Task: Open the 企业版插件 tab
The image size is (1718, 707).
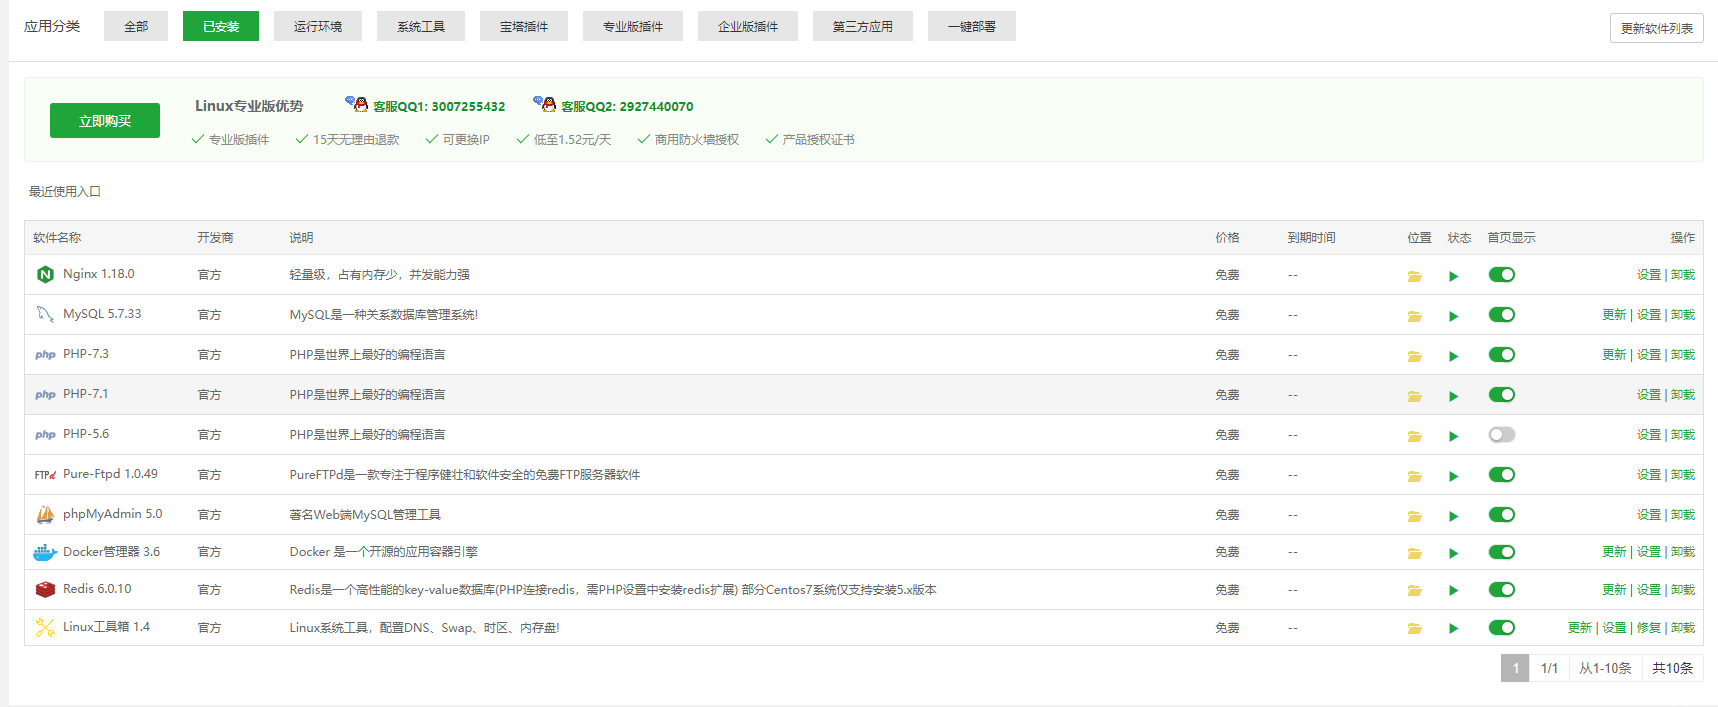Action: pos(748,26)
